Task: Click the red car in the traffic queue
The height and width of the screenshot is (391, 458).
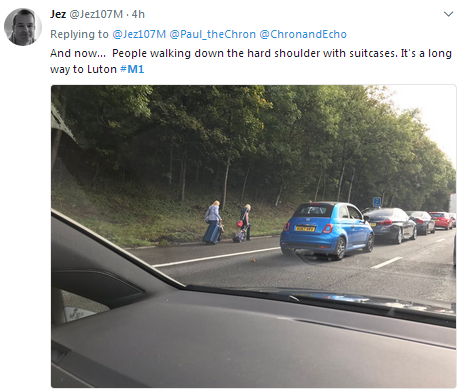Action: click(x=441, y=220)
